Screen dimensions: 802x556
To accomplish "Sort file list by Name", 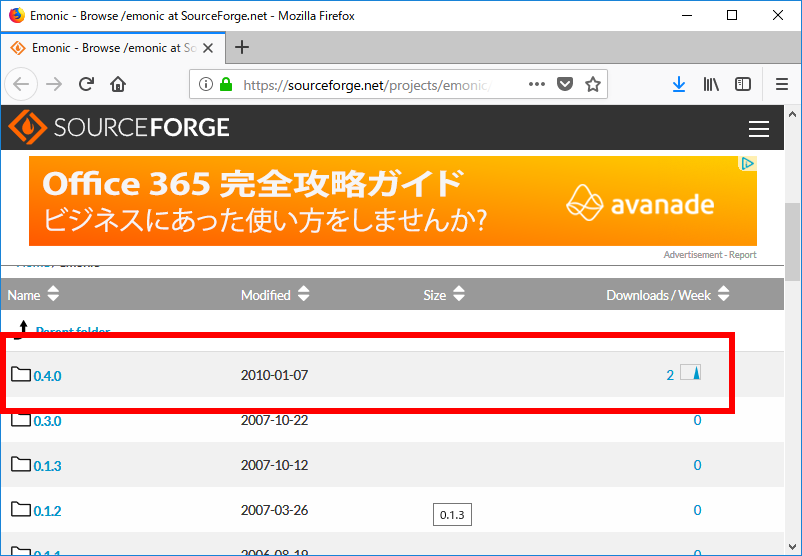I will 33,295.
